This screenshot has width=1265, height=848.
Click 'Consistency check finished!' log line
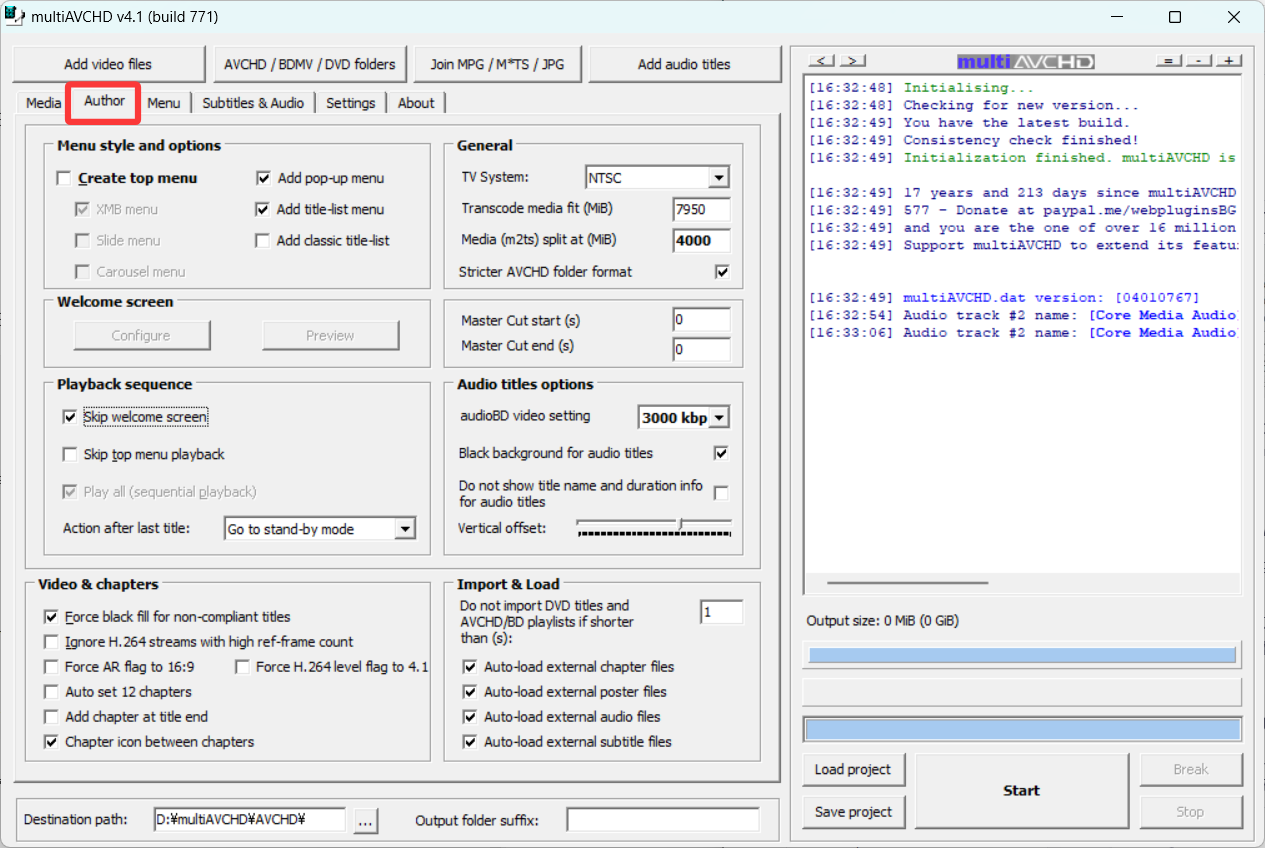point(1021,140)
